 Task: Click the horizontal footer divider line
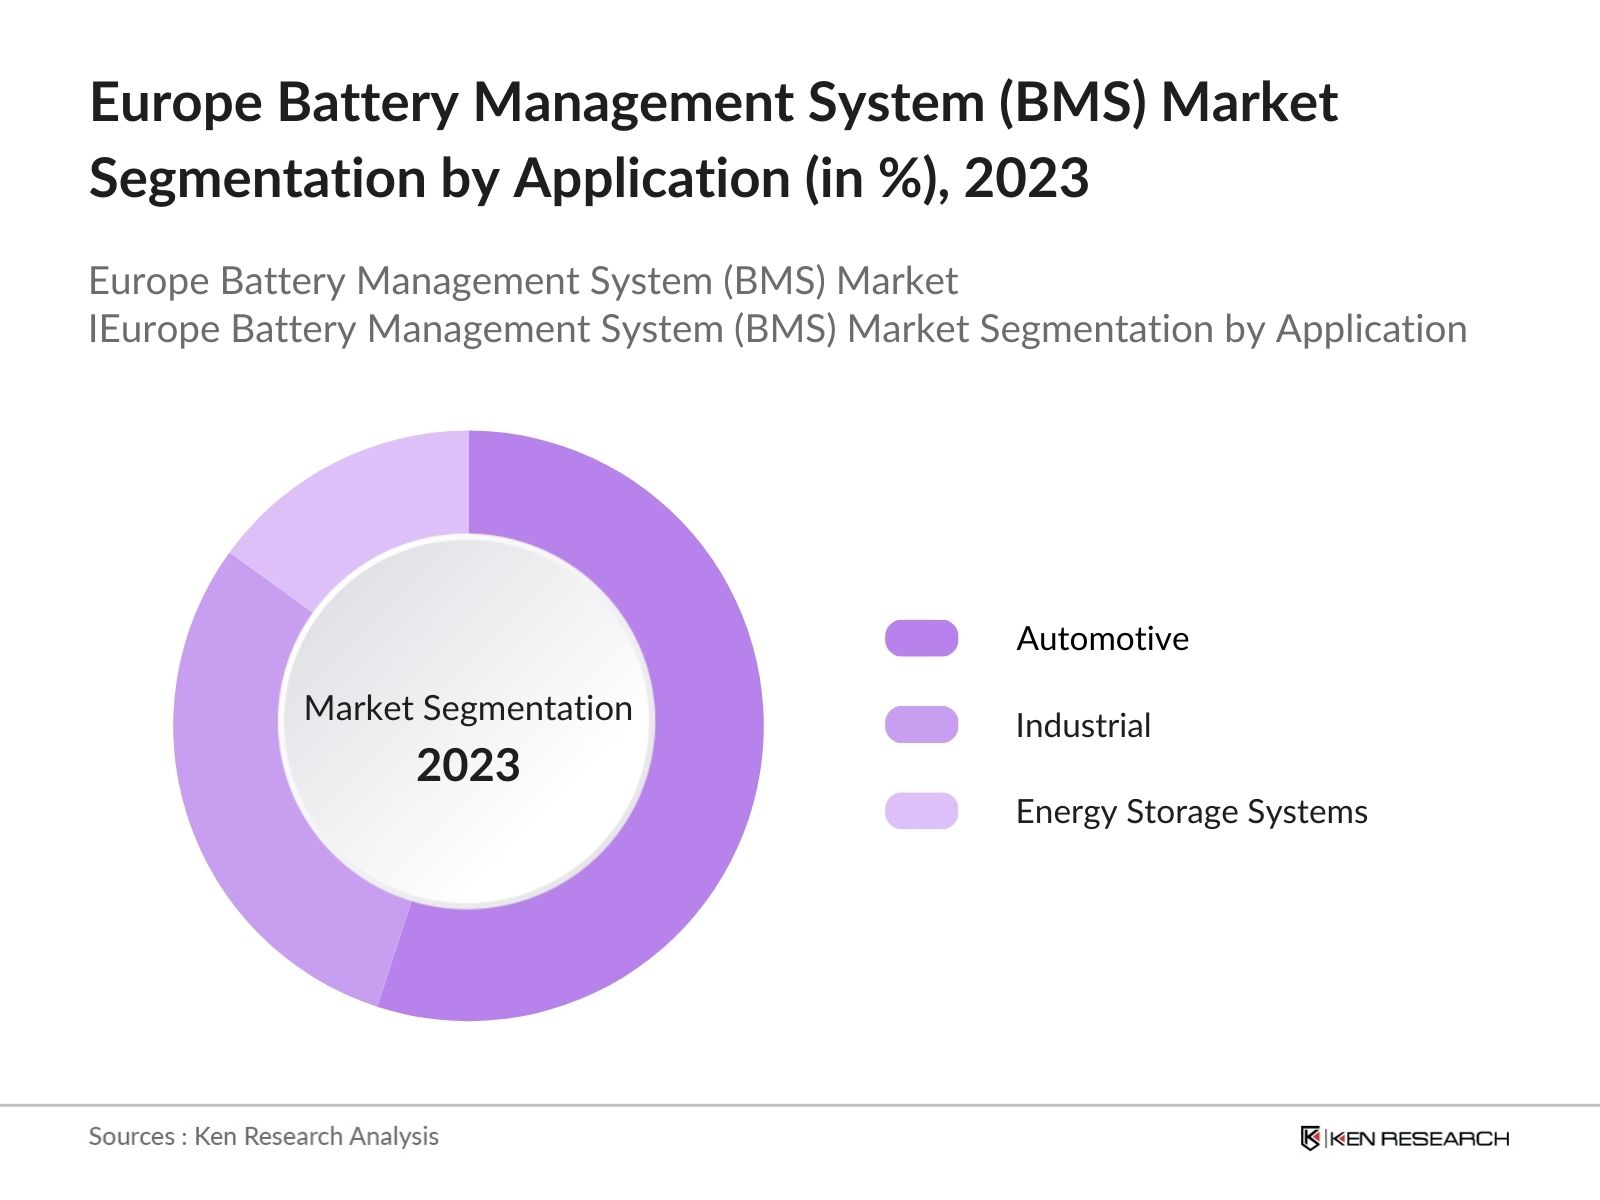tap(800, 1106)
